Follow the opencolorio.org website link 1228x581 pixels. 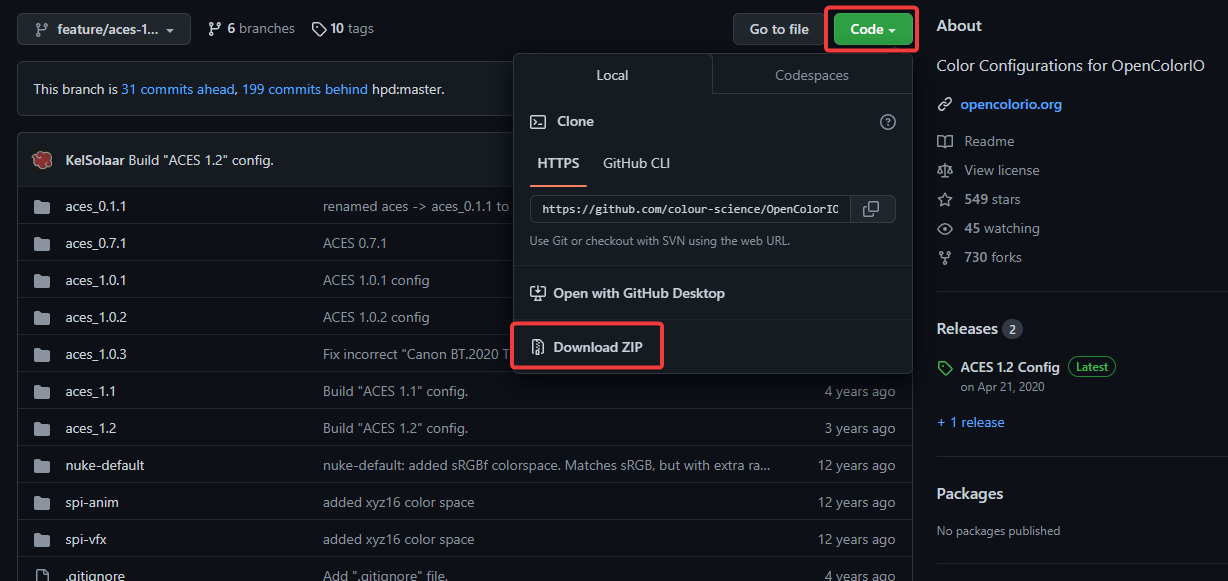coord(1010,104)
